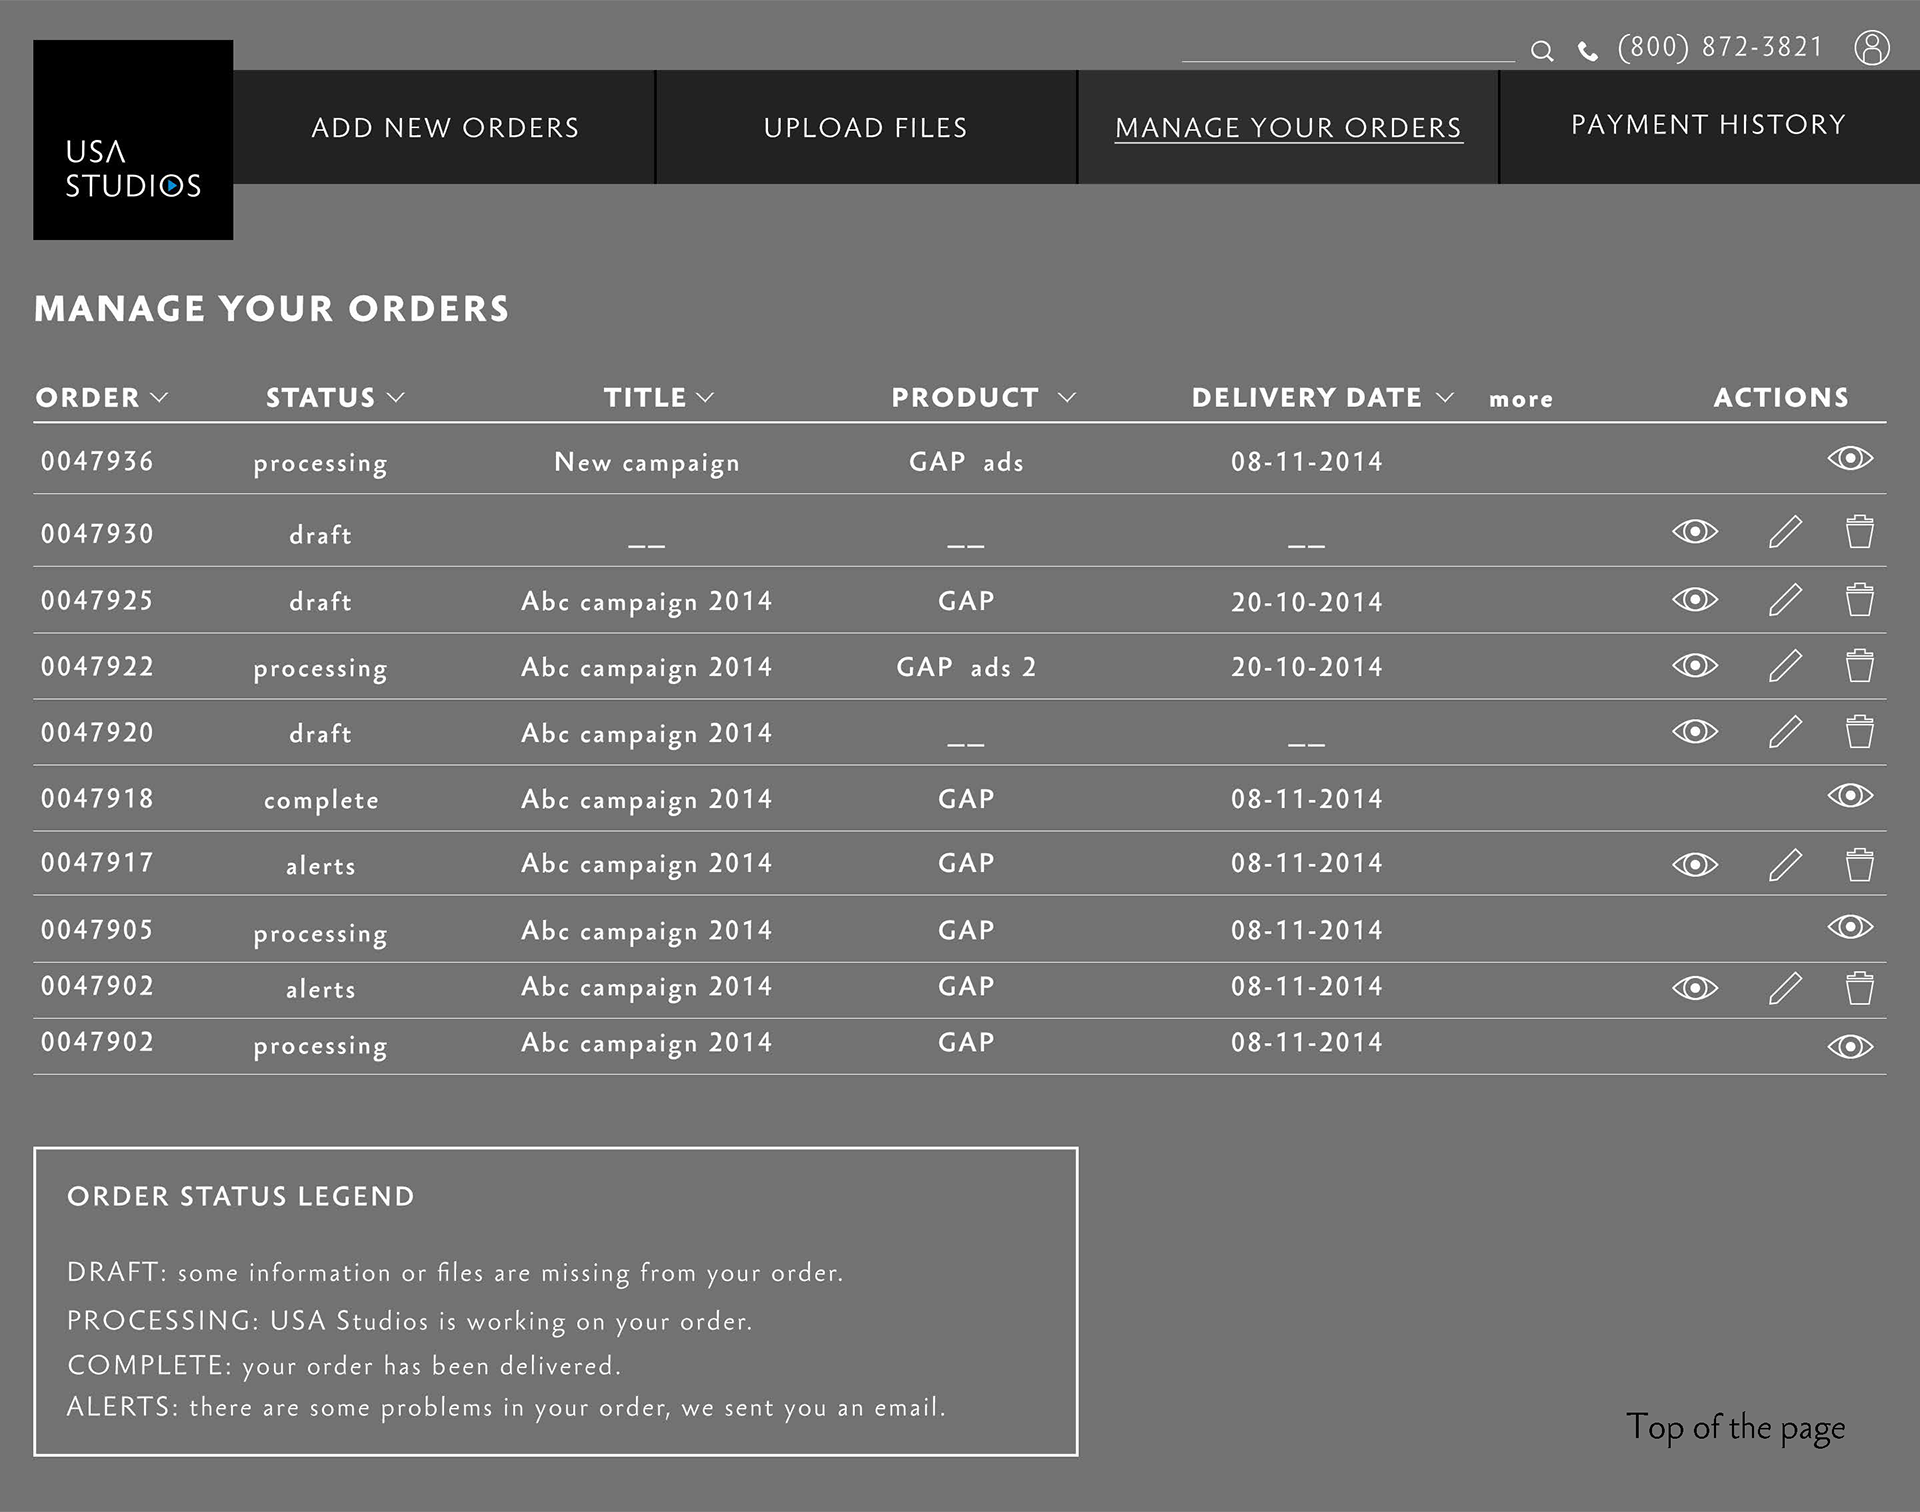Image resolution: width=1920 pixels, height=1512 pixels.
Task: Sort by the ORDER column chevron
Action: click(x=159, y=398)
